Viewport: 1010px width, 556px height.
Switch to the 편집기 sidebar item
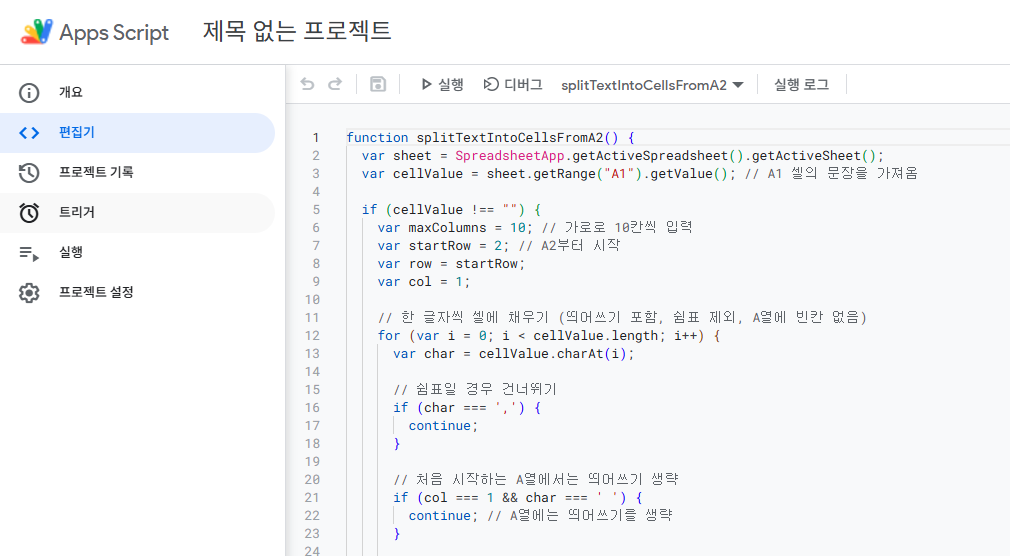point(137,133)
